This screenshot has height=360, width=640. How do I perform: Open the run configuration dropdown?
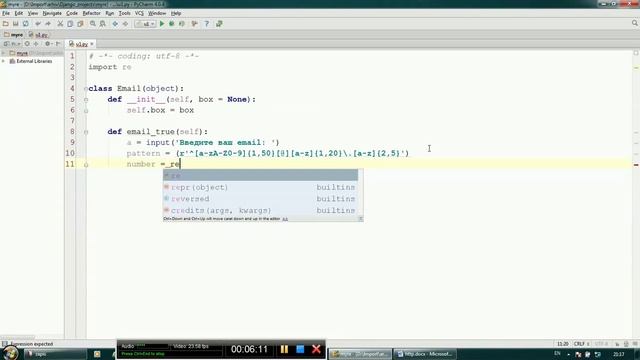[145, 24]
